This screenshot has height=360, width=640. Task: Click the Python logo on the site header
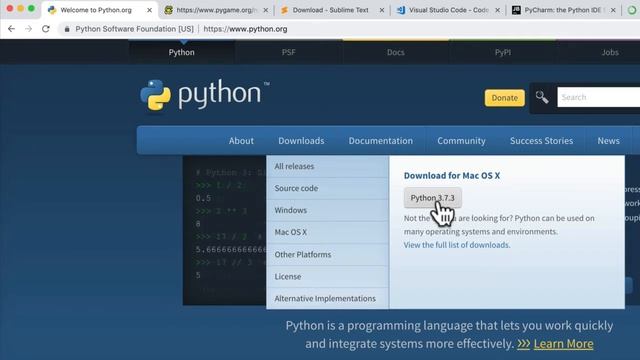[x=204, y=95]
